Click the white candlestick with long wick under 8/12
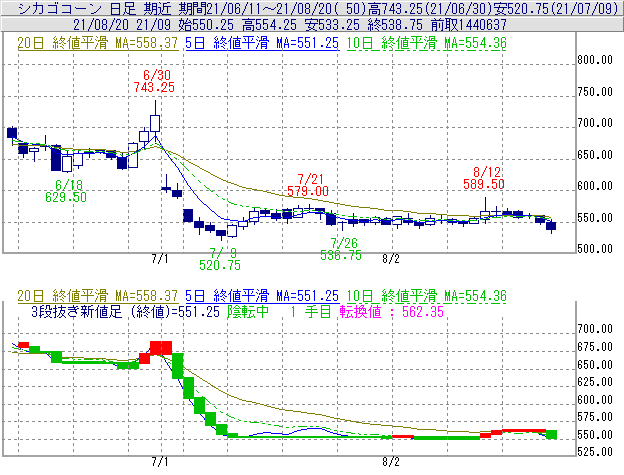624x475 pixels. pyautogui.click(x=485, y=211)
